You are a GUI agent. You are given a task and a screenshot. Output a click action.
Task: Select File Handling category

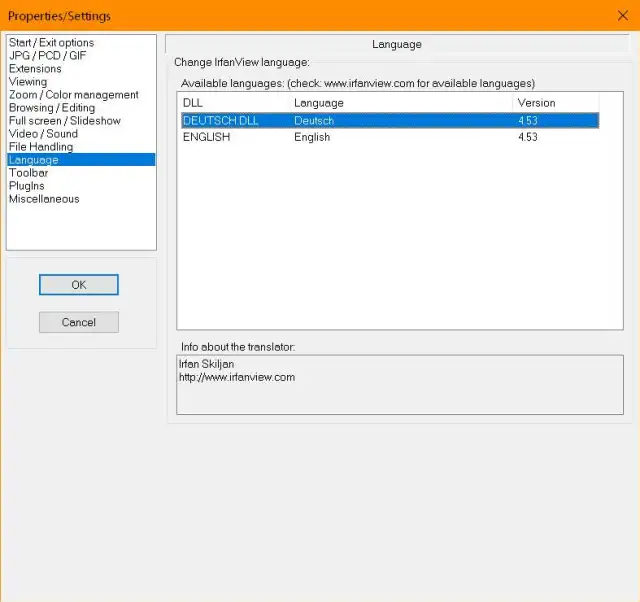tap(41, 147)
